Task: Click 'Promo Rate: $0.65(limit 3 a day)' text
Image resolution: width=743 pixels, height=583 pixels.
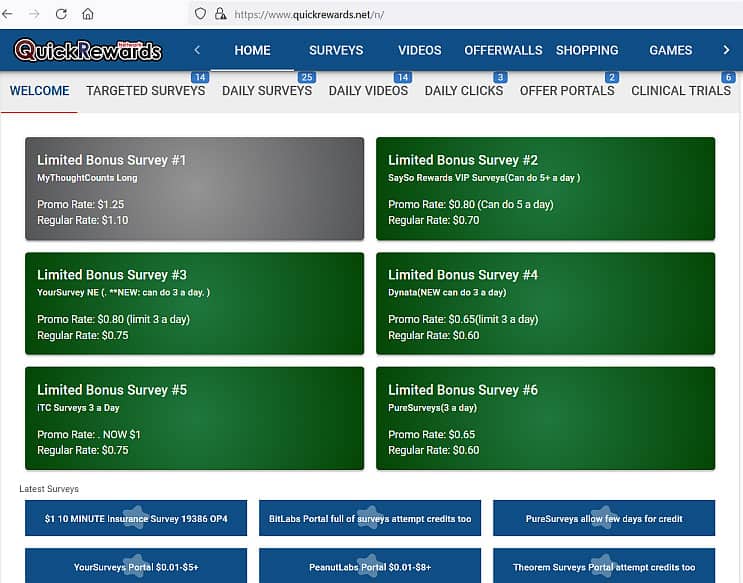Action: click(463, 319)
